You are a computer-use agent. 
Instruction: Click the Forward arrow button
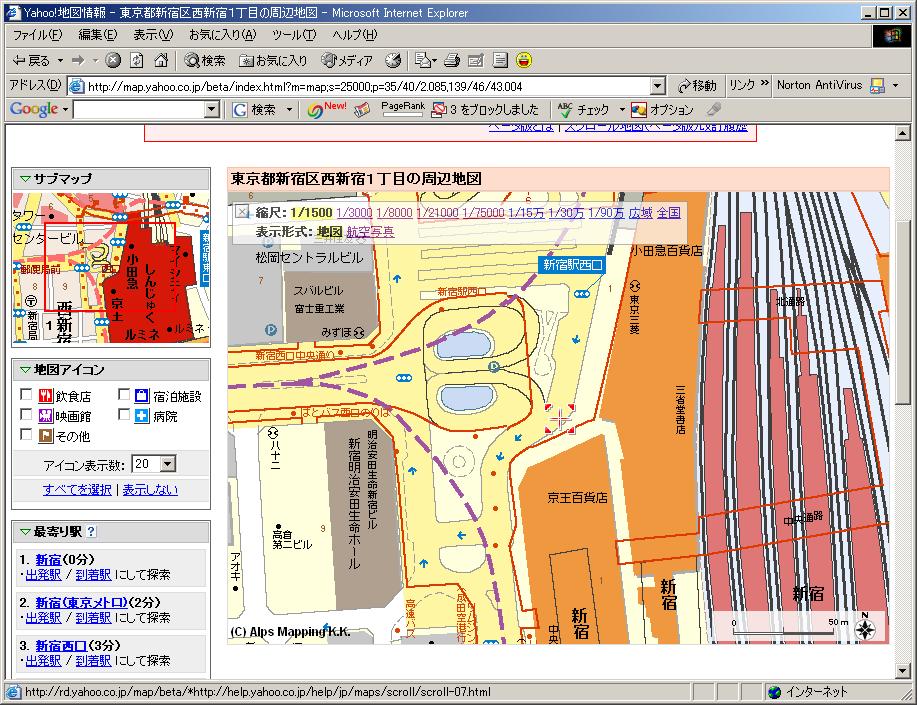pos(78,60)
